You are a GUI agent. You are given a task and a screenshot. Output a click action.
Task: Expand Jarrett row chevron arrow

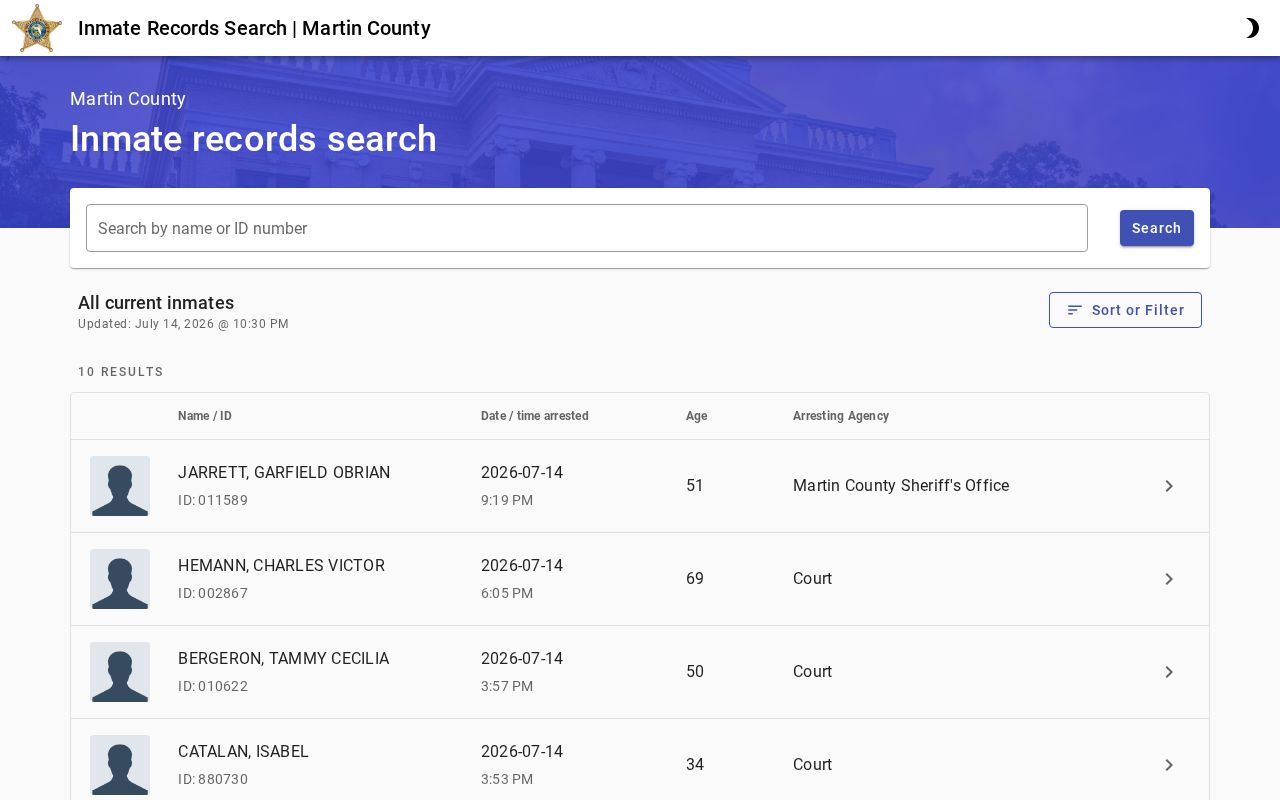1169,486
